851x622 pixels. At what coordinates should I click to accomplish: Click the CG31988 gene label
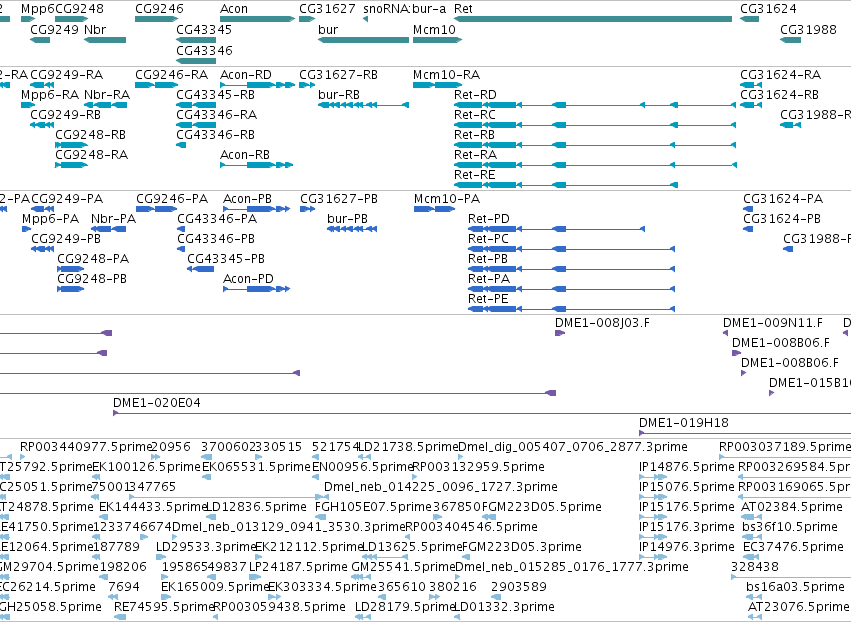(808, 30)
